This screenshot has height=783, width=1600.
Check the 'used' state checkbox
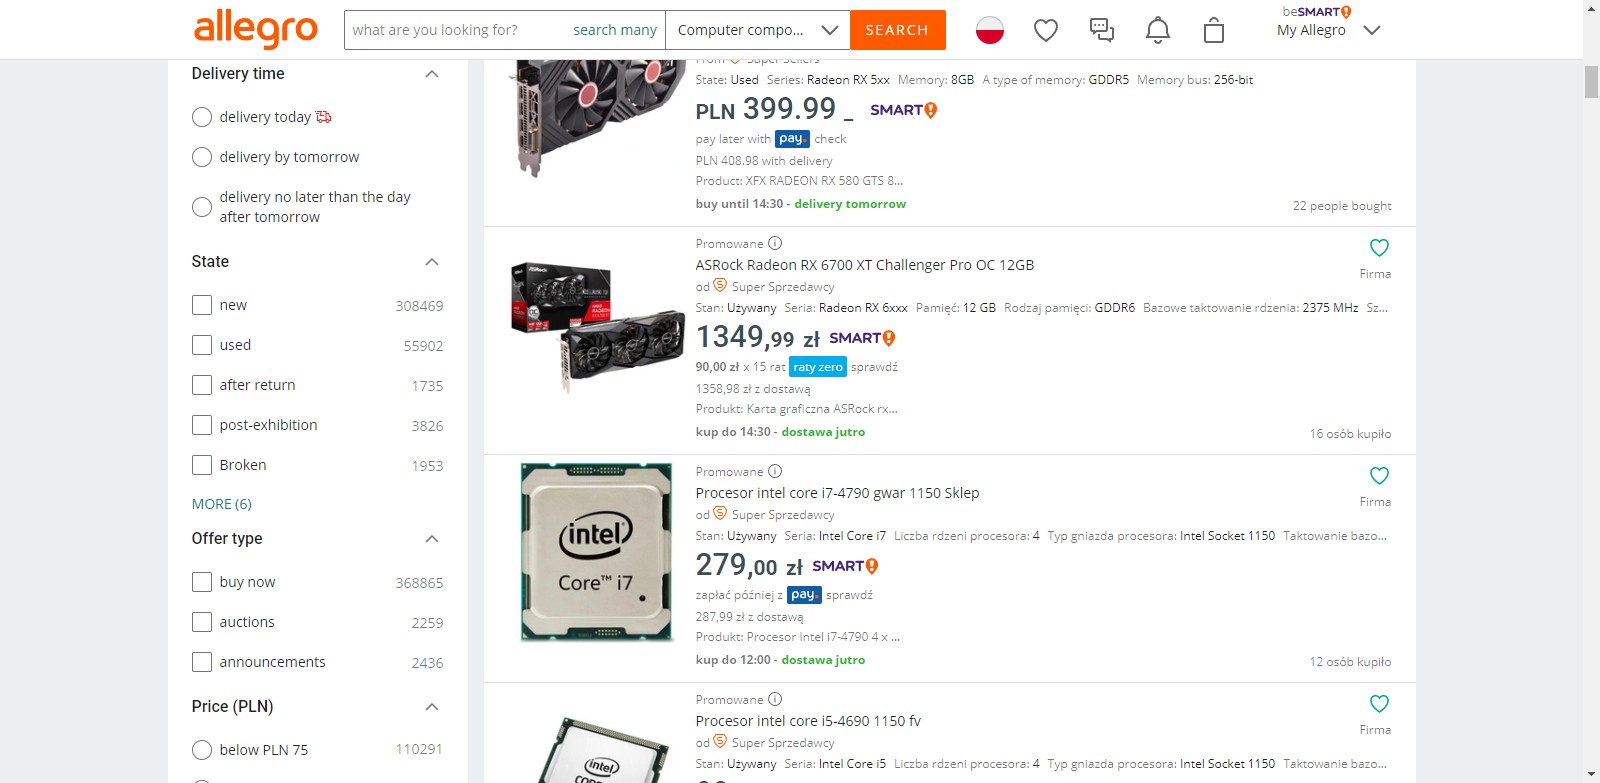pos(202,345)
